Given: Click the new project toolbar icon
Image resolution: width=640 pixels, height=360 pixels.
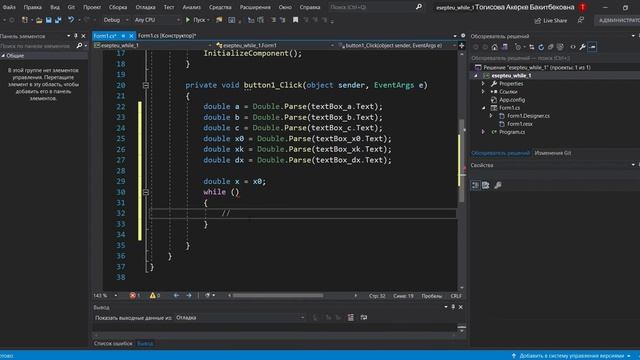Looking at the screenshot, I should 25,20.
